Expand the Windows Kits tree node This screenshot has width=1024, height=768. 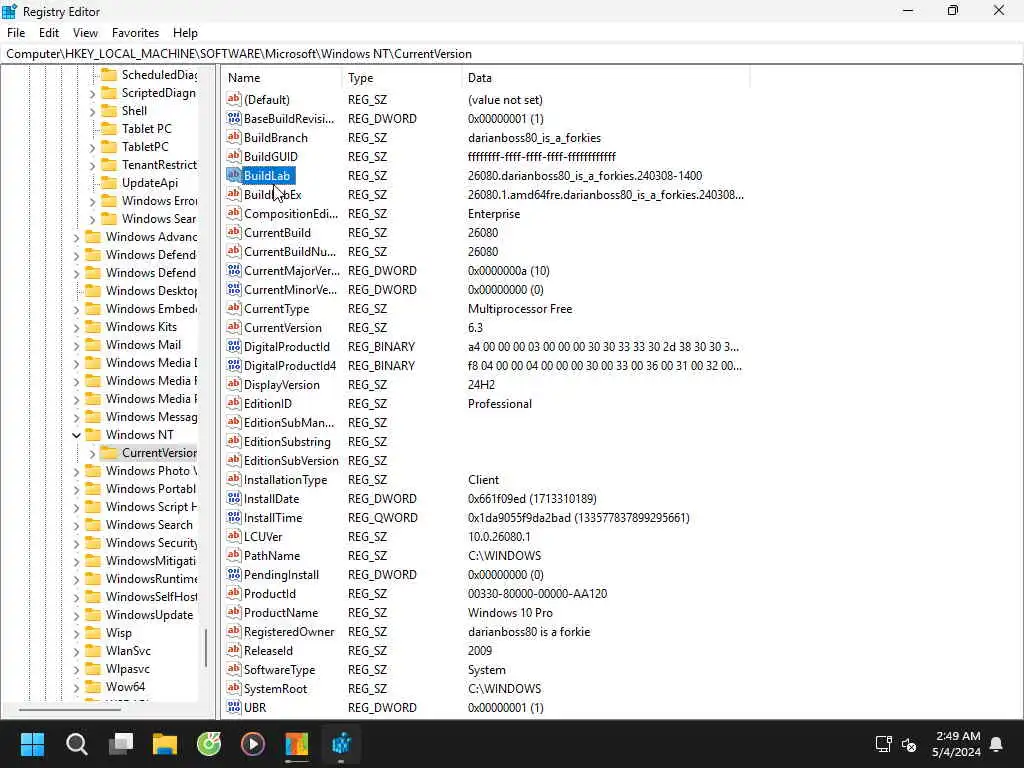[x=76, y=327]
